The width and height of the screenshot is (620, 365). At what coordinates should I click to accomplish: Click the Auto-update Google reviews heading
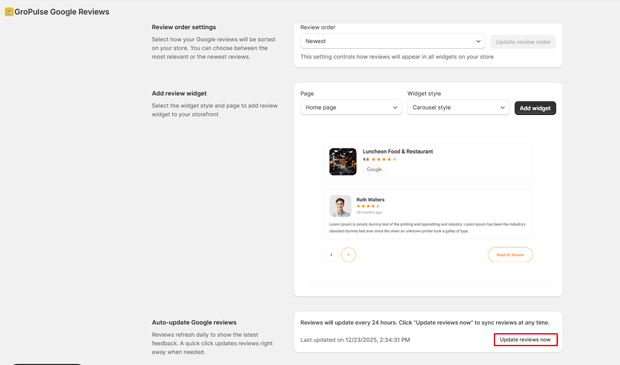pyautogui.click(x=194, y=322)
